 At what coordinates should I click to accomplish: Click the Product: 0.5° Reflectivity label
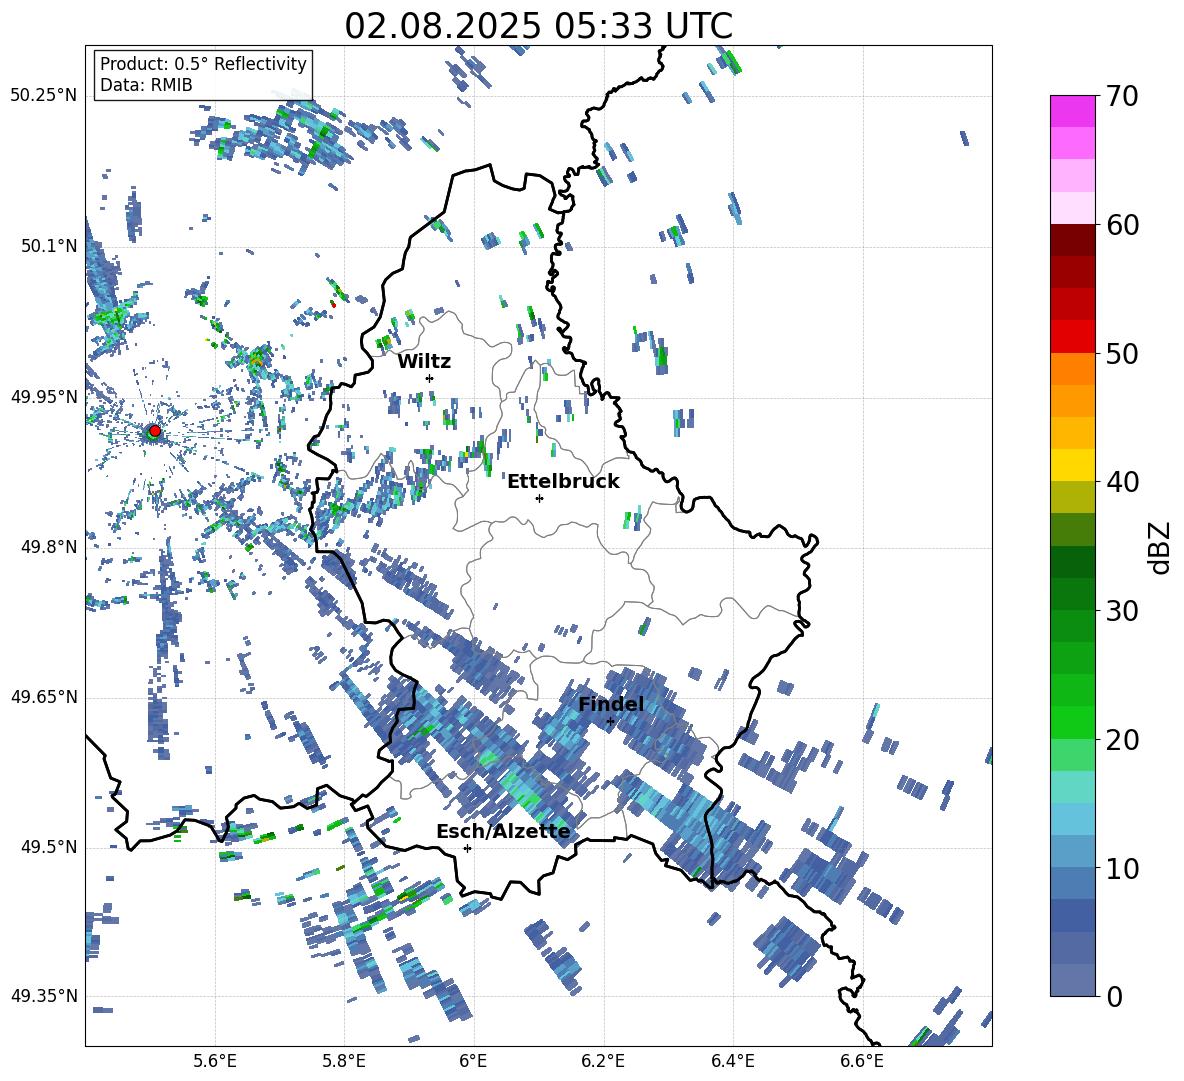click(203, 63)
